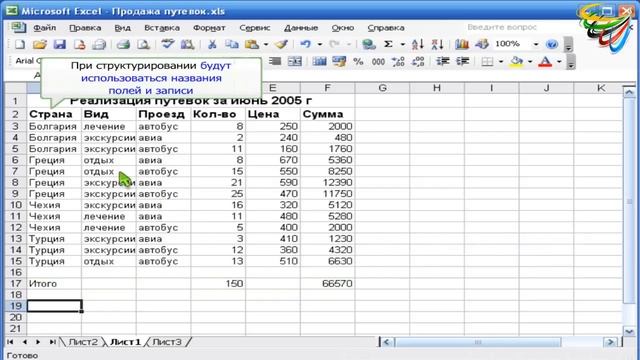Apply font color red A

pyautogui.click(x=545, y=62)
